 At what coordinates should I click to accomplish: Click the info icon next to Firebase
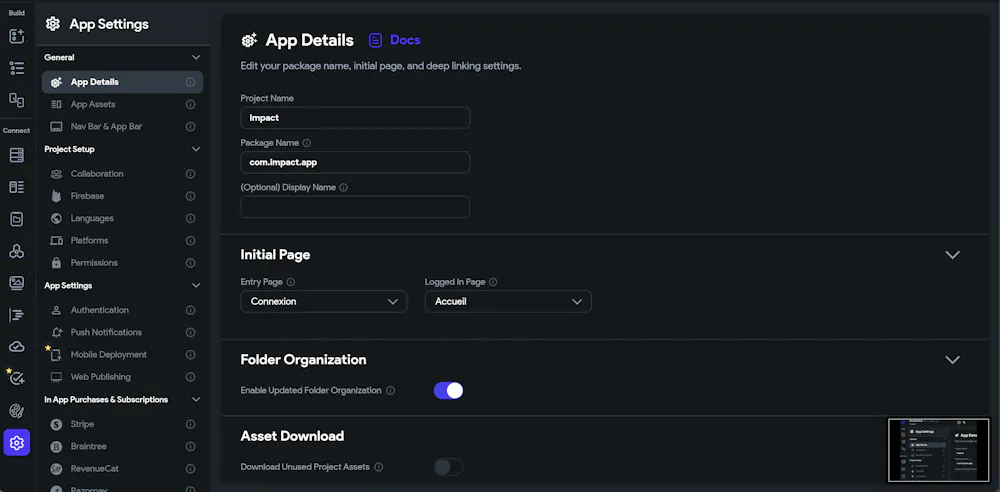coord(190,196)
